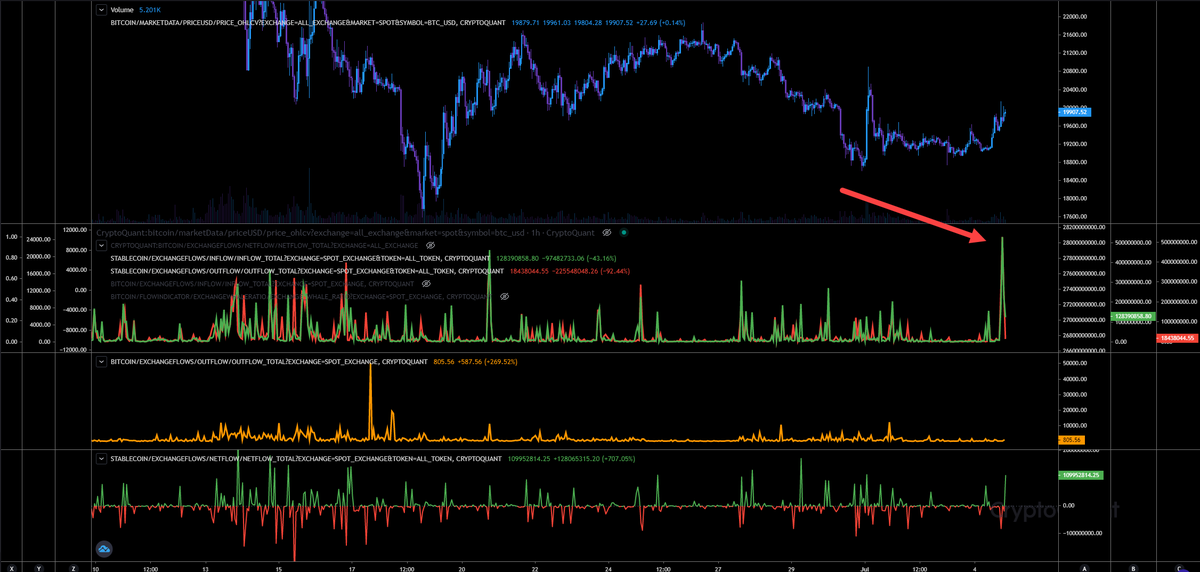Click the green 109952814.25 netflow value label
The width and height of the screenshot is (1200, 572).
coord(1081,475)
